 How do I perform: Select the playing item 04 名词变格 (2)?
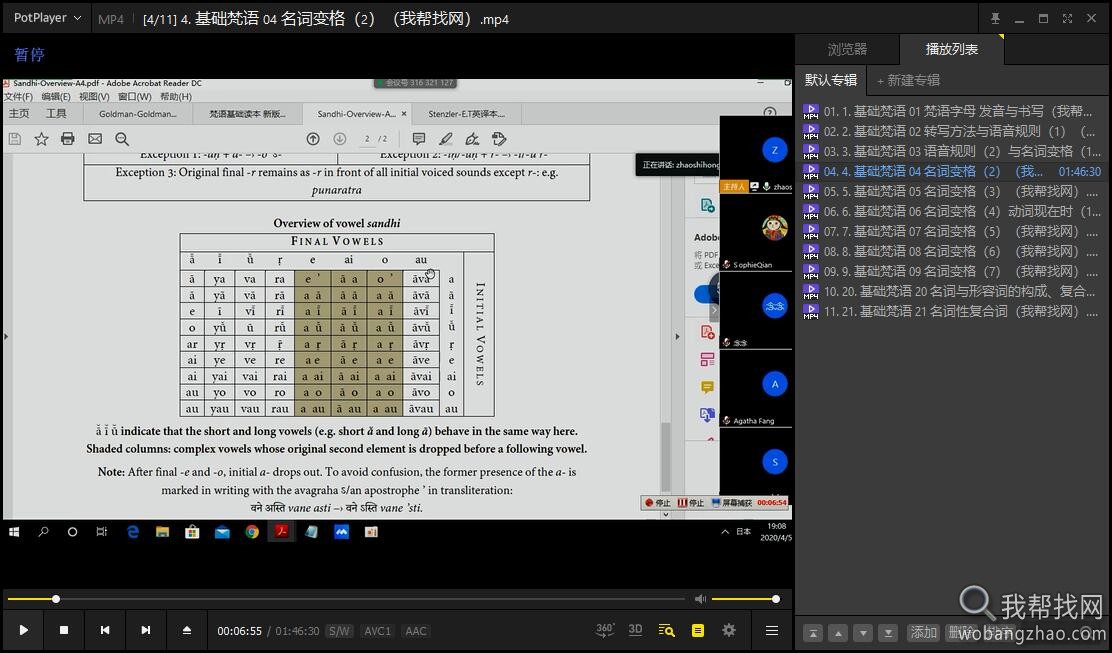click(x=952, y=172)
